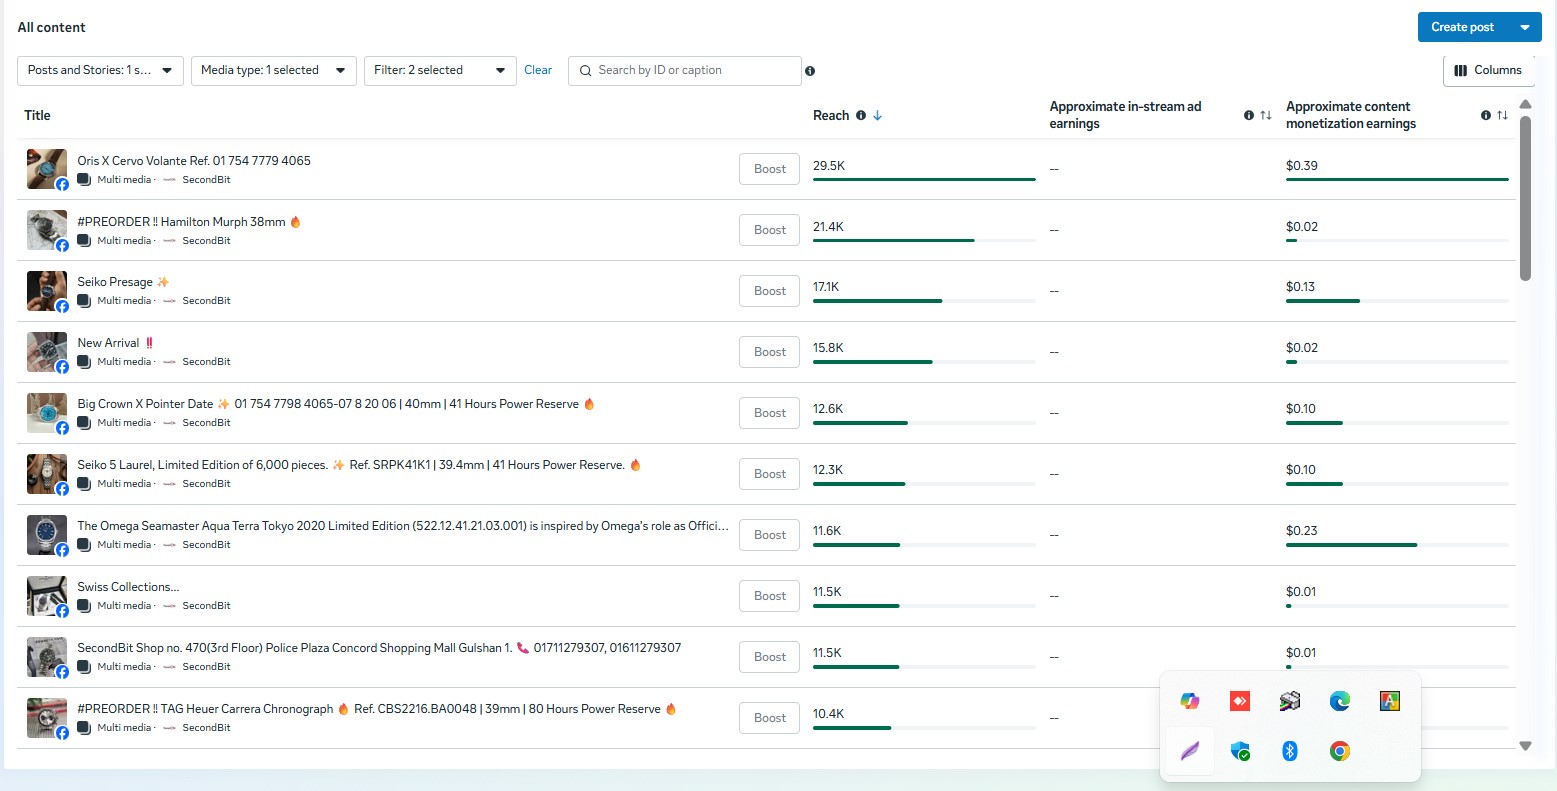Open the Filter: 2 selected dropdown

point(440,71)
